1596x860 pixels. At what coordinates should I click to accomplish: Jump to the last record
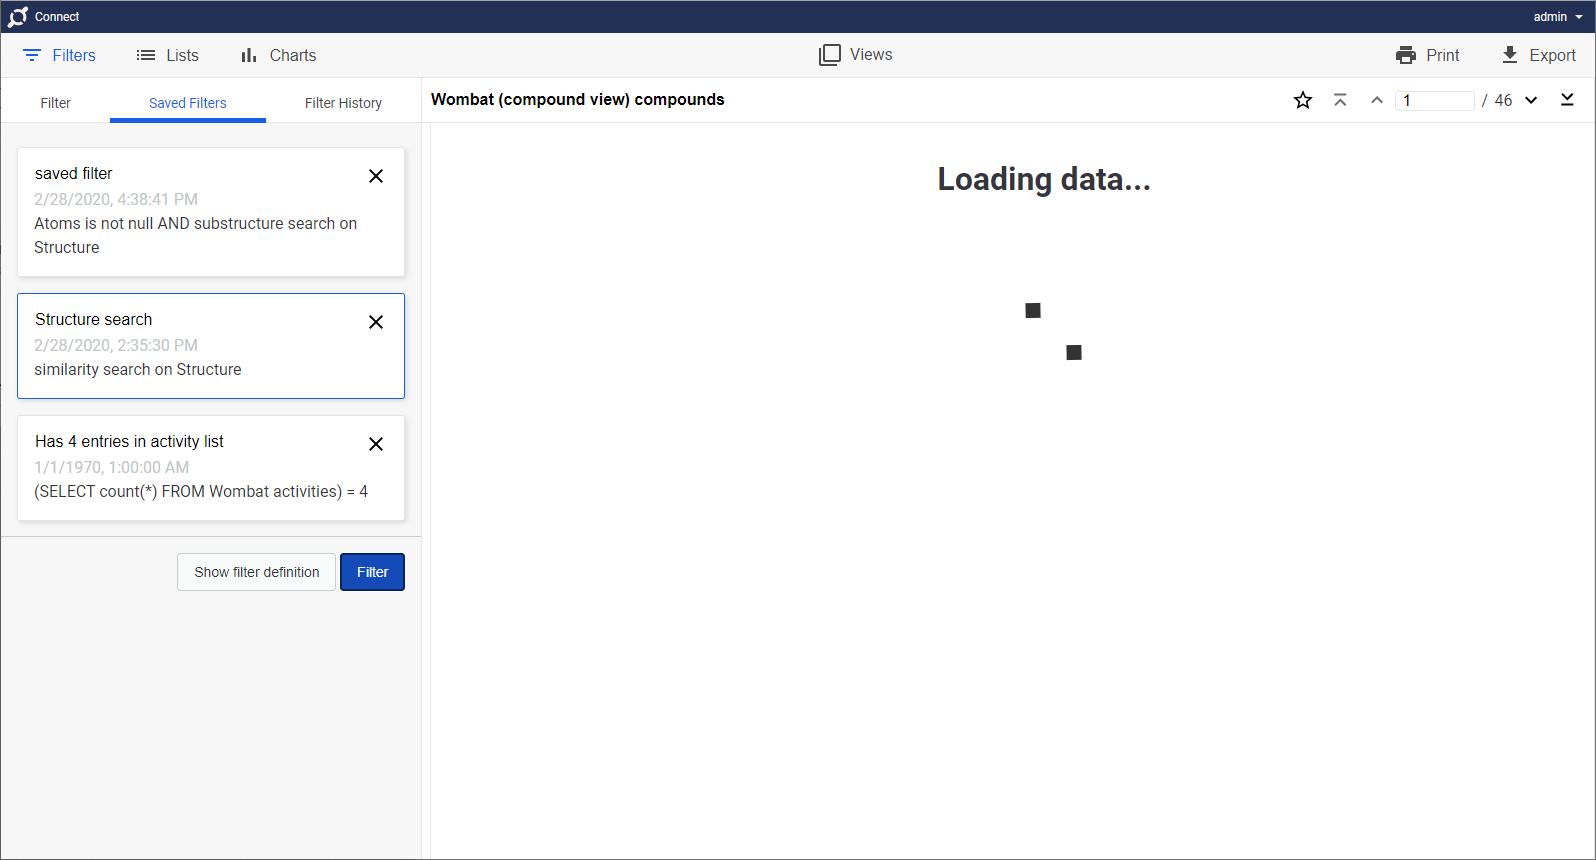pyautogui.click(x=1567, y=100)
